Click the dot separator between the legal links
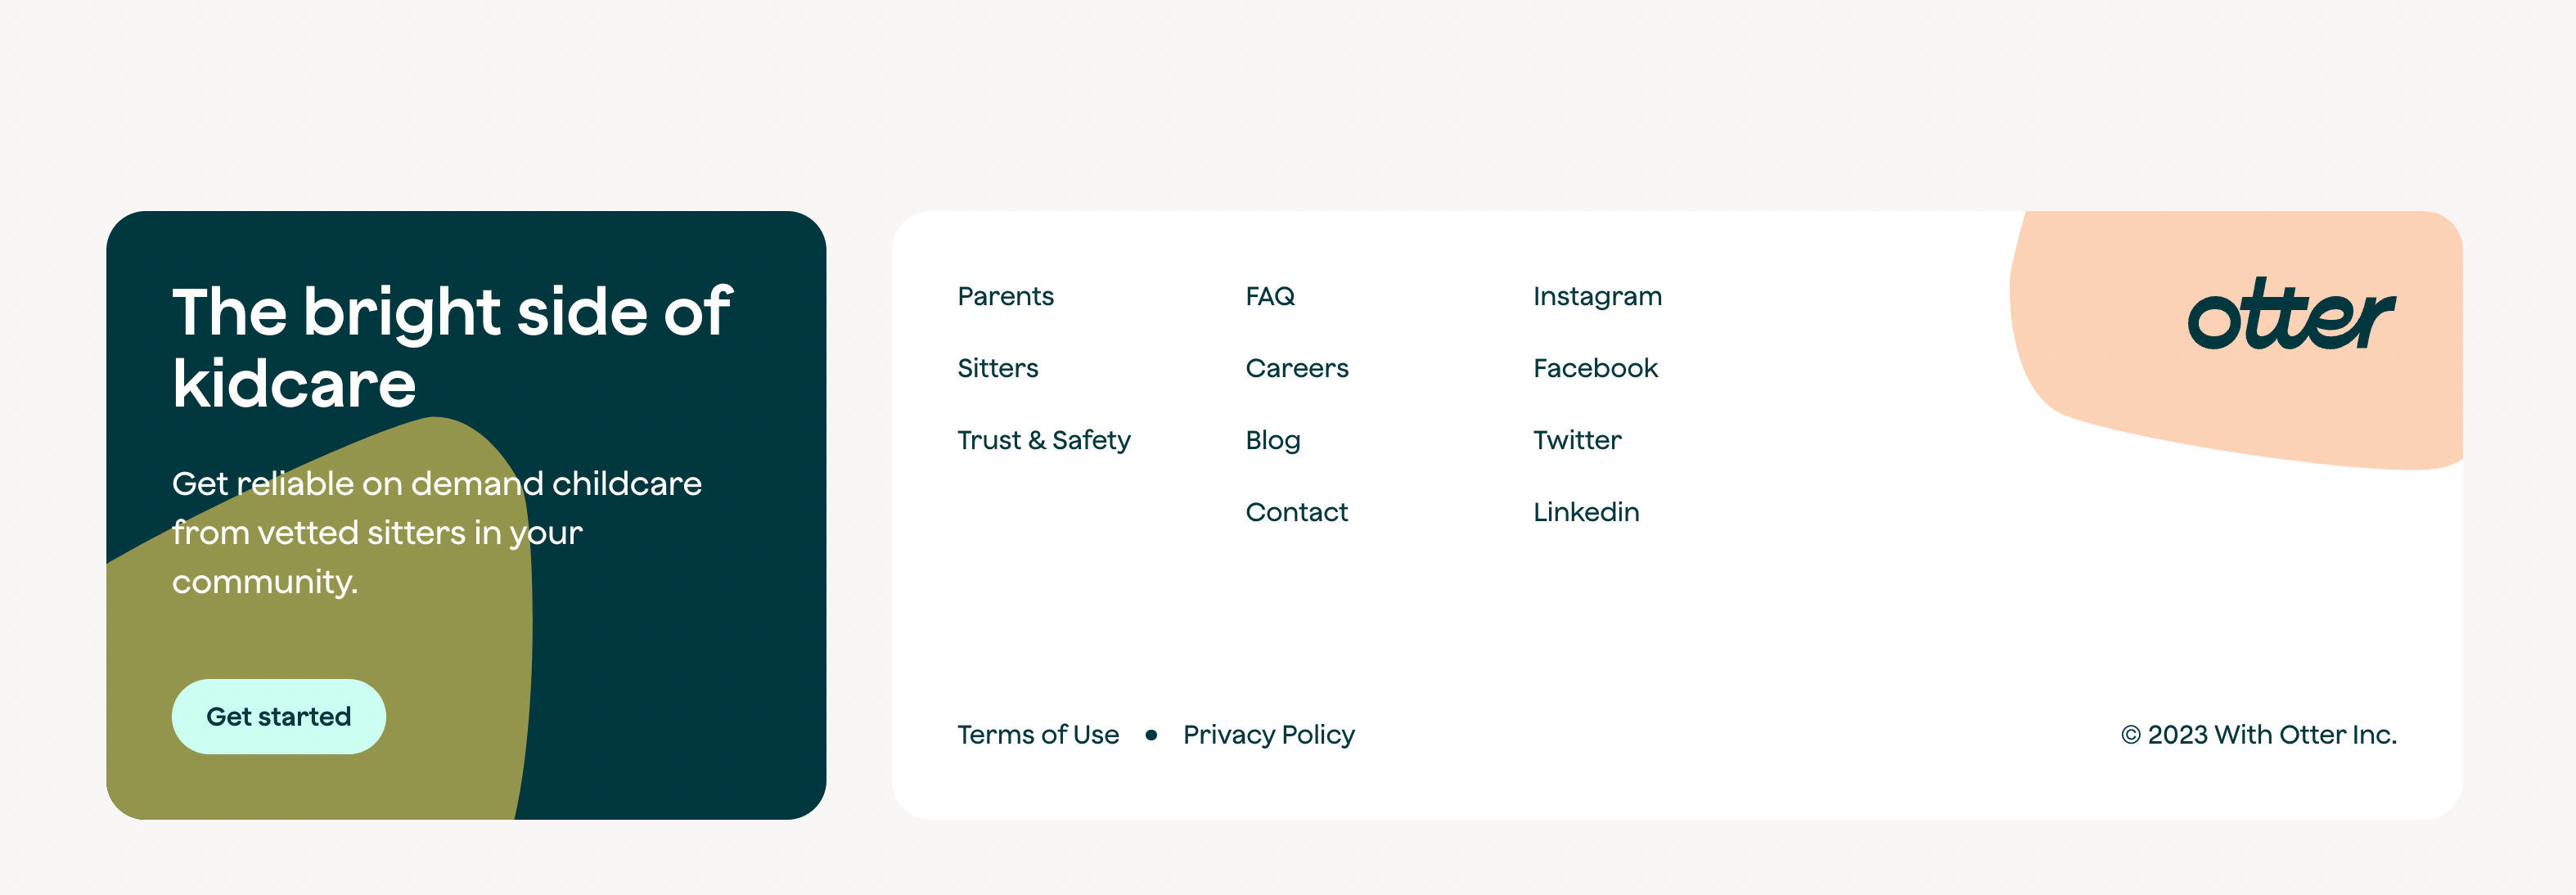Image resolution: width=2576 pixels, height=895 pixels. point(1151,735)
